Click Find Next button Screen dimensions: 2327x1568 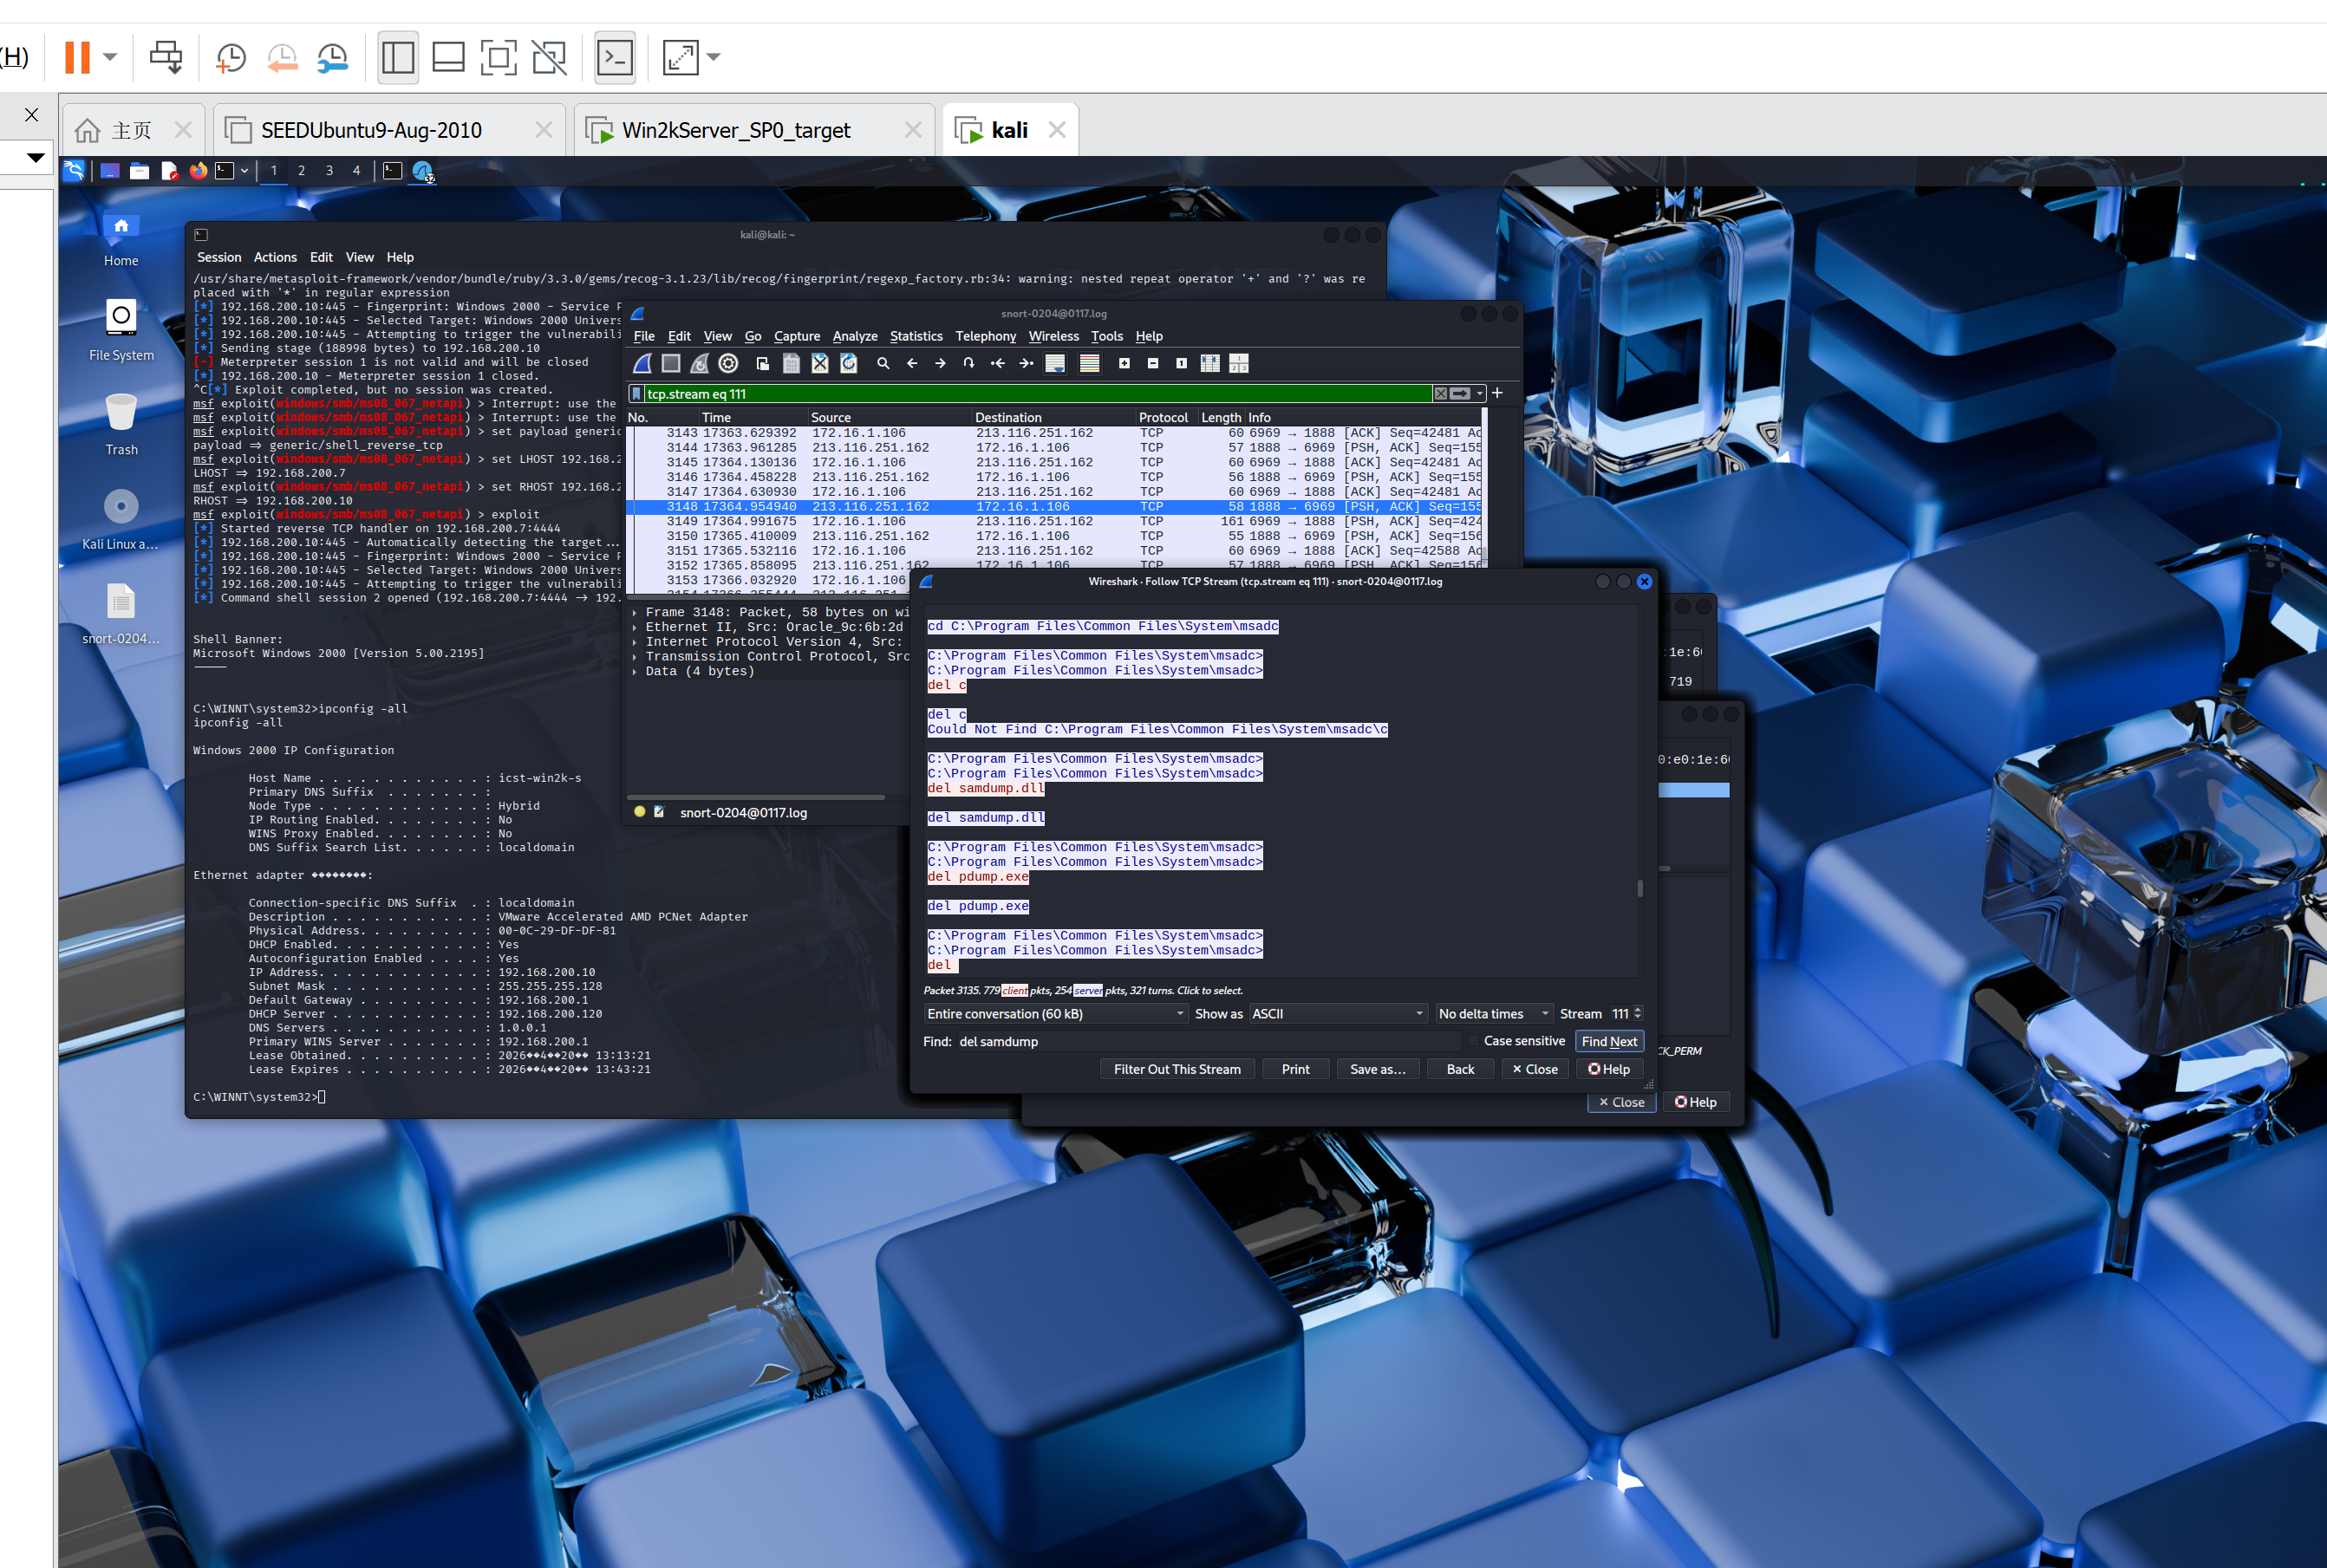click(x=1608, y=1041)
